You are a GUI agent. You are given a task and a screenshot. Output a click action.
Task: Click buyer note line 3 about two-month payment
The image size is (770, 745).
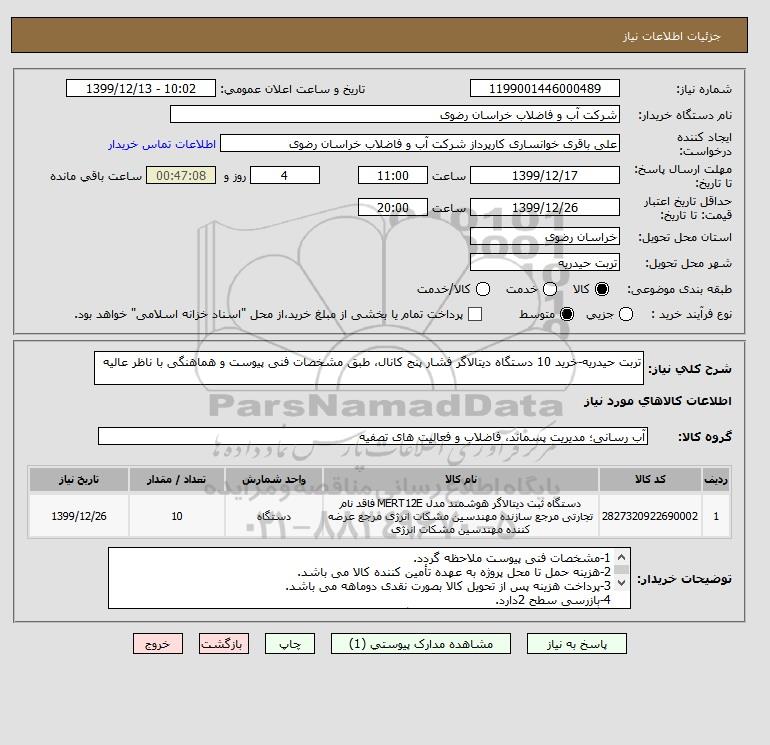point(448,586)
